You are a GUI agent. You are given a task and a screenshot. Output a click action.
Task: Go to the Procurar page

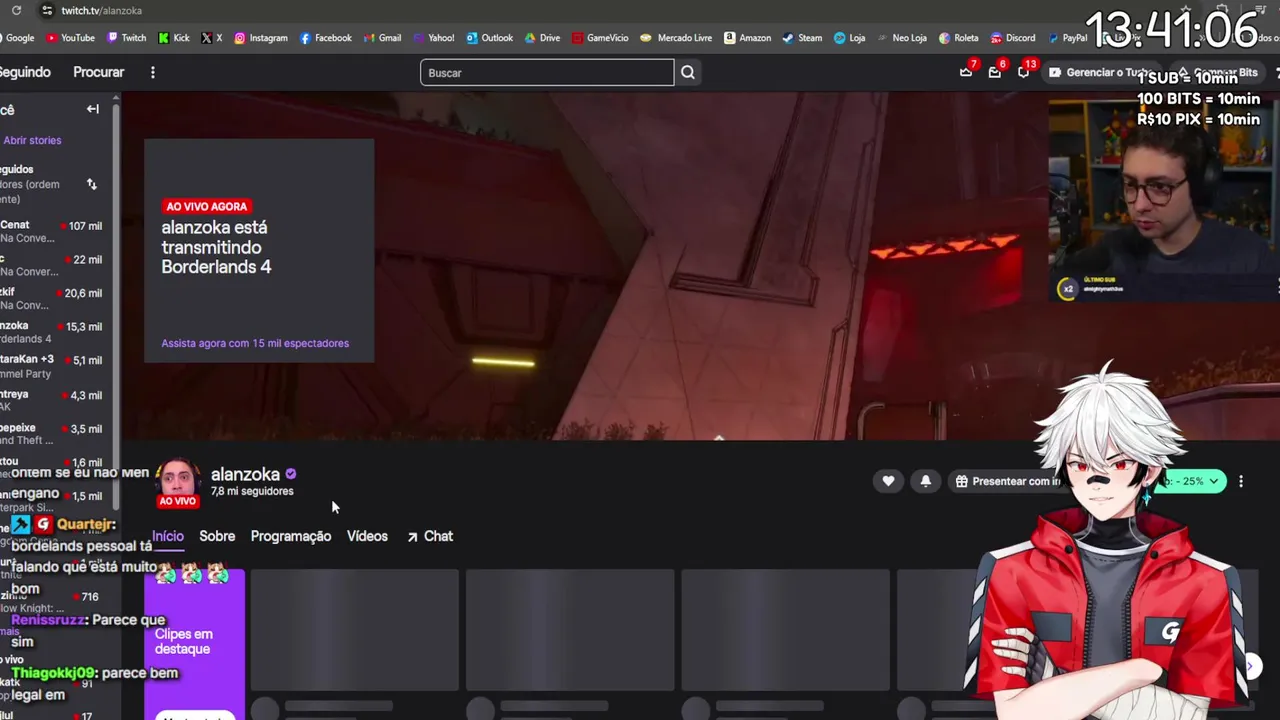point(98,72)
